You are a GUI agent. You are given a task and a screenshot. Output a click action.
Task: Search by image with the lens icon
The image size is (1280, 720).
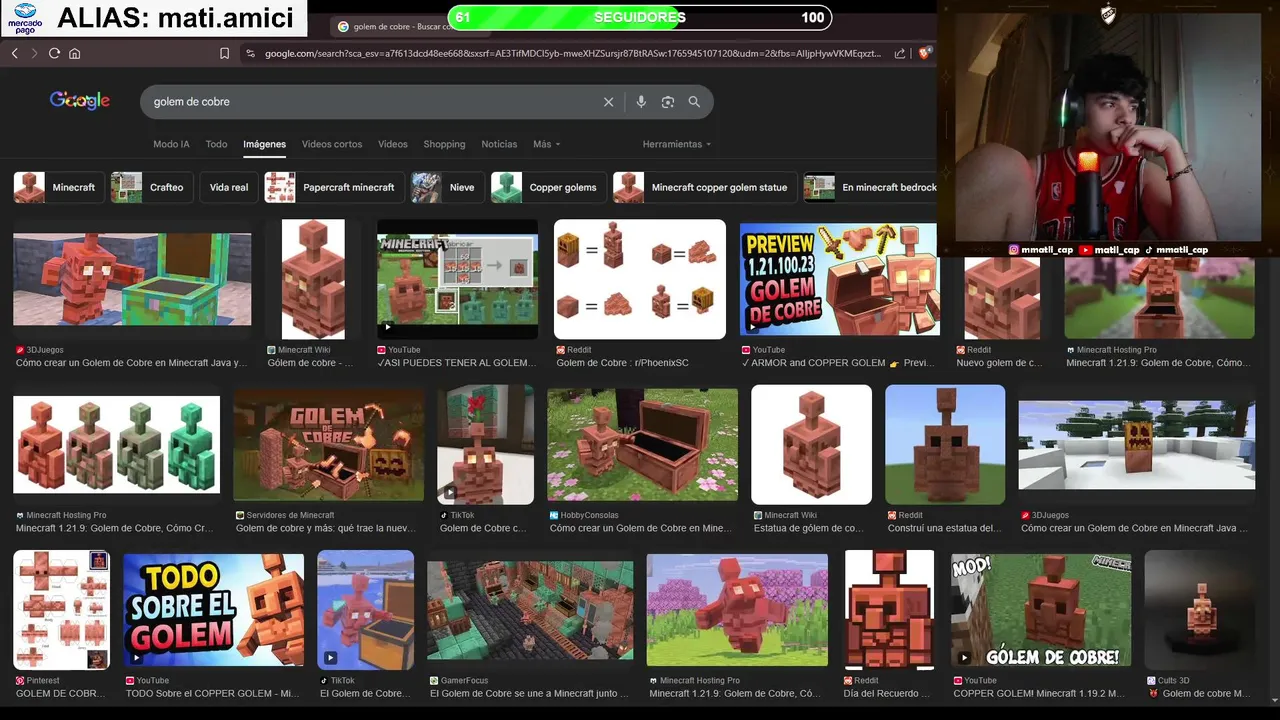point(667,102)
